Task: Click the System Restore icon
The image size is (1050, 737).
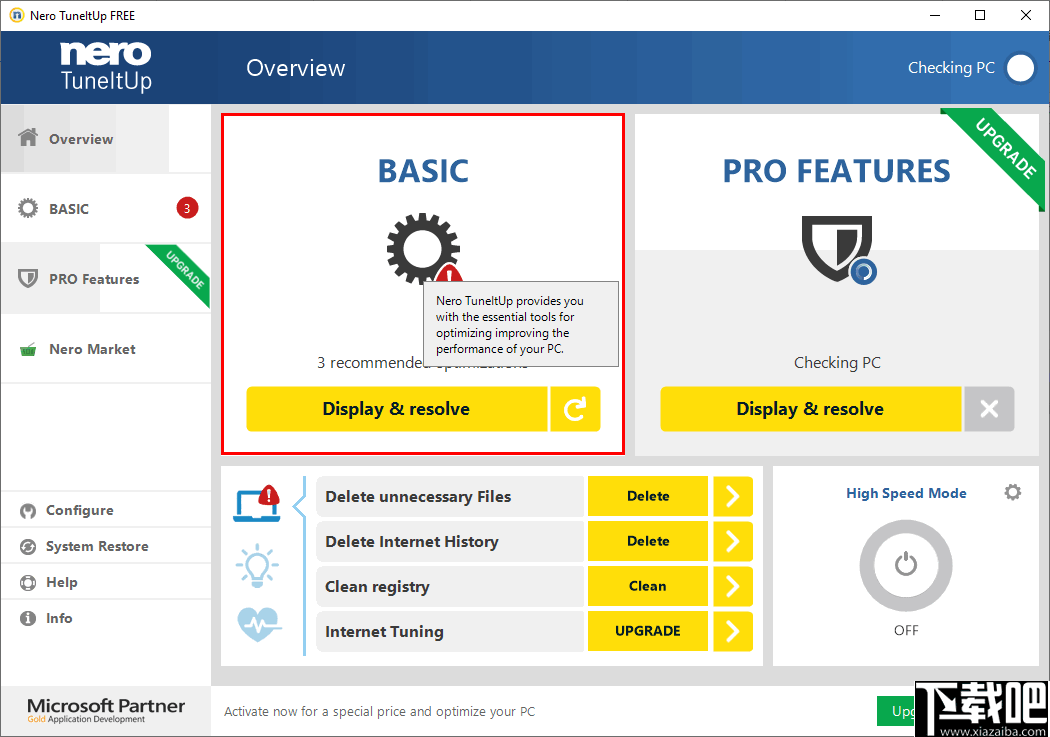Action: (x=28, y=546)
